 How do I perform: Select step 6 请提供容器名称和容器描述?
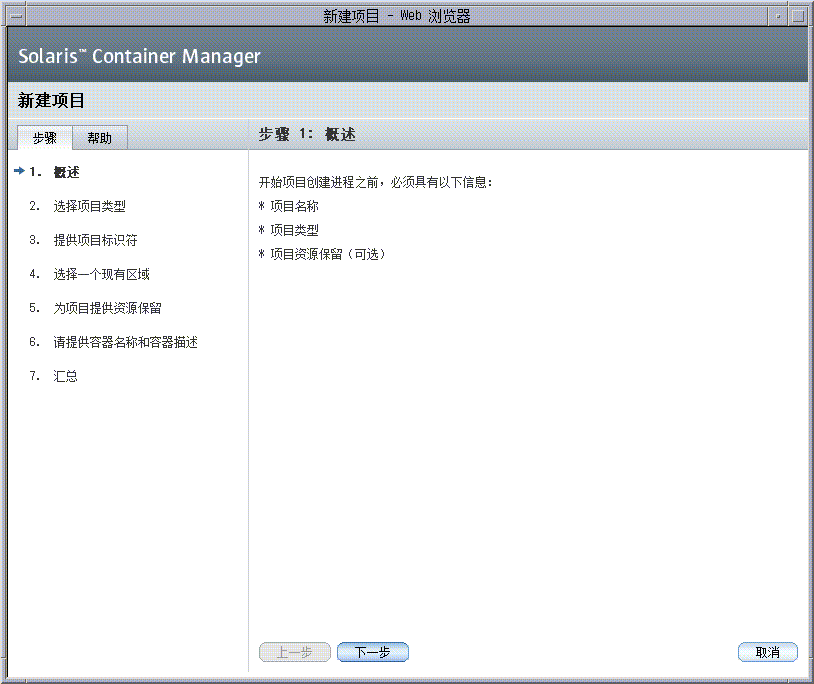[x=125, y=342]
